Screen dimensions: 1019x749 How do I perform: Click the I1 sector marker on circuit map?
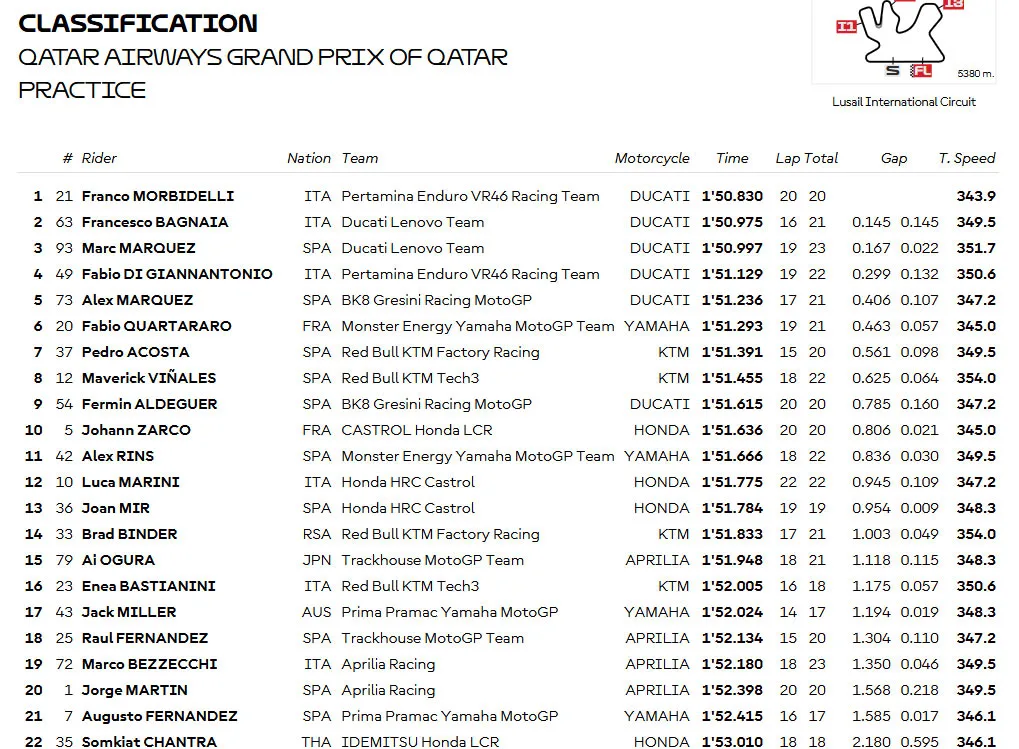click(x=845, y=26)
